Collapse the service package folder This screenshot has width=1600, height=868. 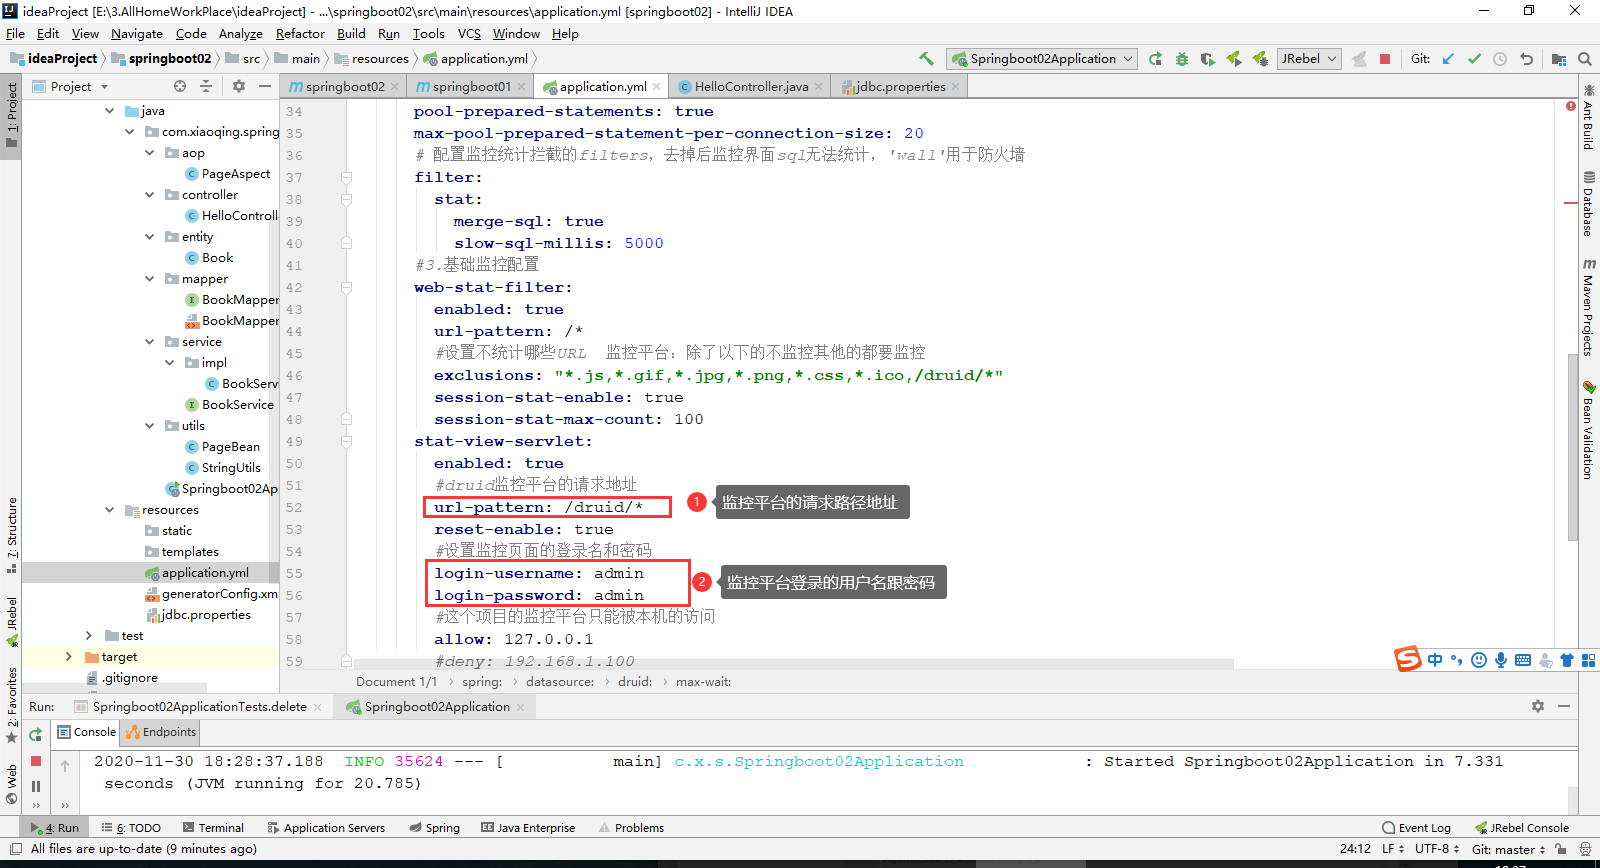[149, 342]
